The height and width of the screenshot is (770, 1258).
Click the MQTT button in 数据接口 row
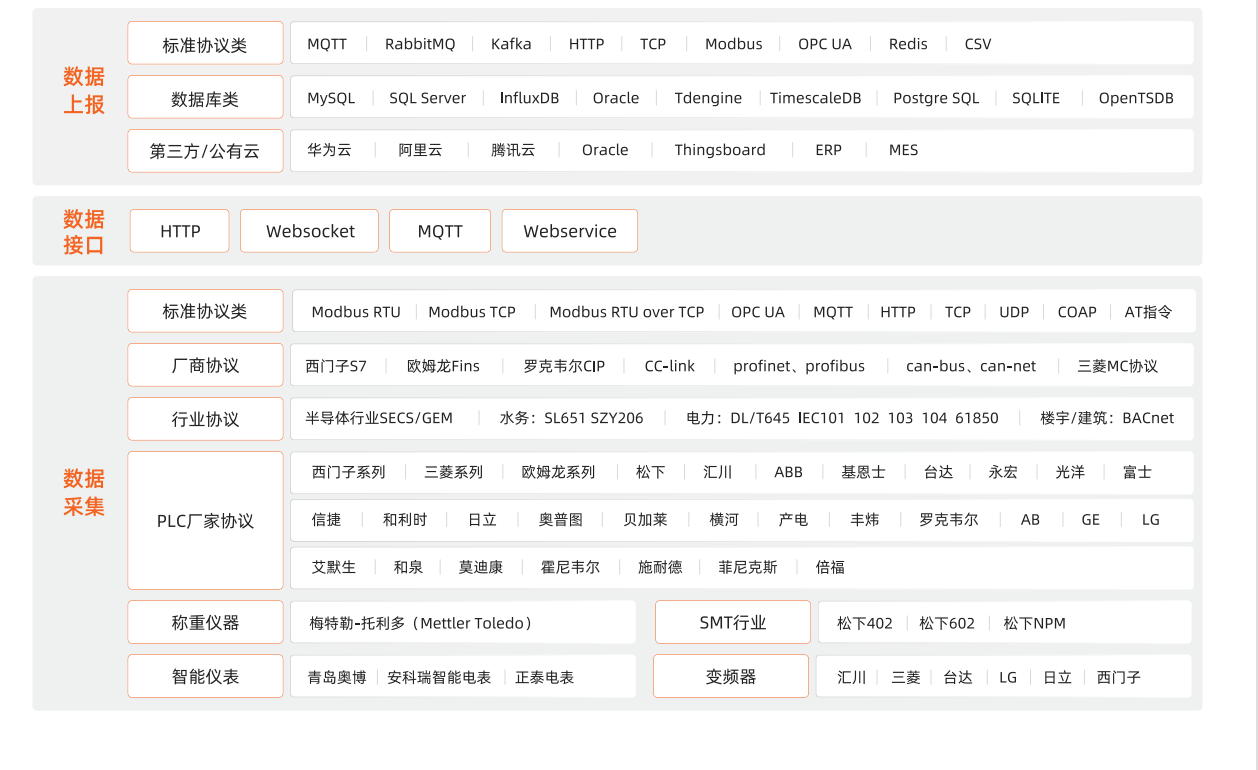point(440,231)
